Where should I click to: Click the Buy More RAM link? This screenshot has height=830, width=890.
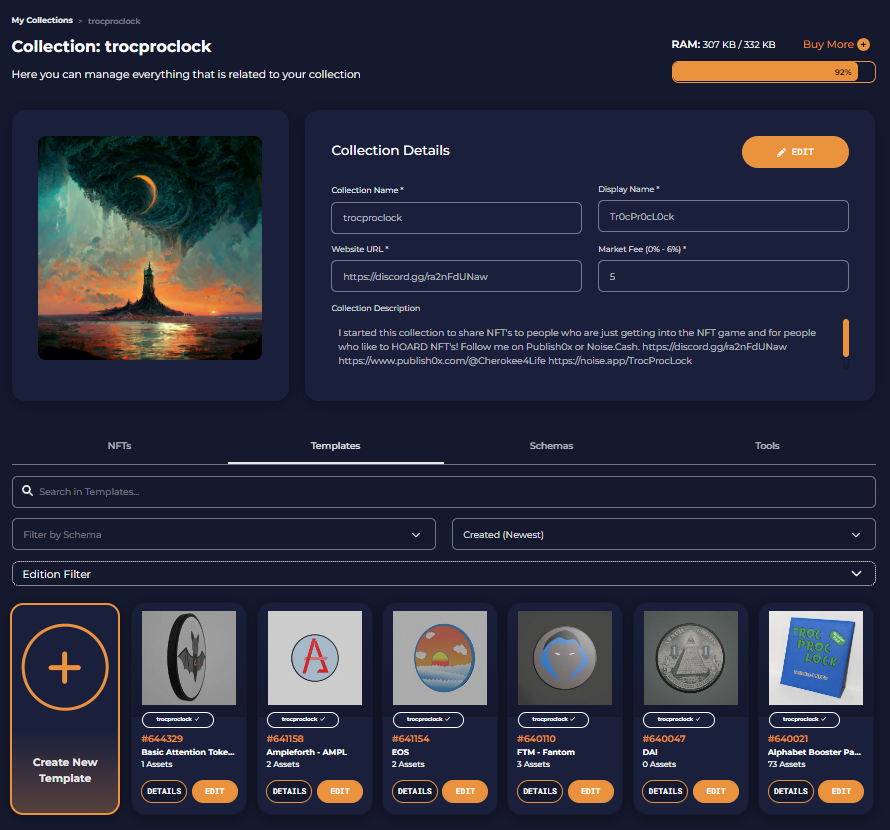click(828, 44)
